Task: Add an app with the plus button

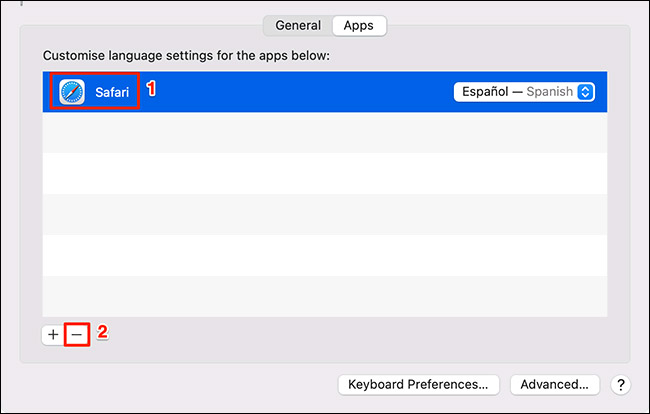Action: pos(53,334)
